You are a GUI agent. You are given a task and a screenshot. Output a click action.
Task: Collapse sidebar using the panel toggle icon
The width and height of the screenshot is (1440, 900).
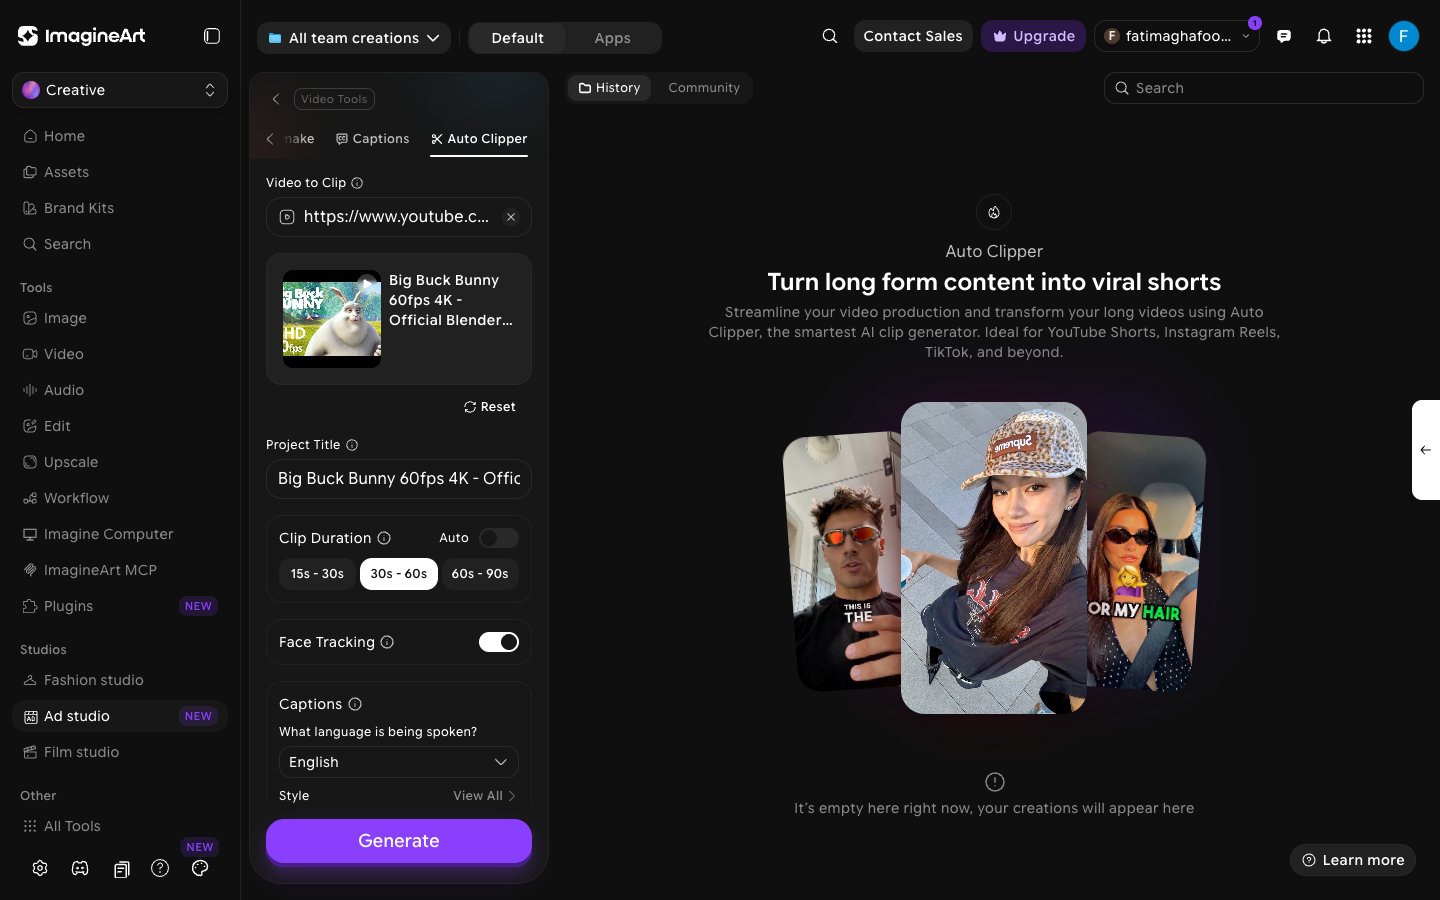coord(212,36)
